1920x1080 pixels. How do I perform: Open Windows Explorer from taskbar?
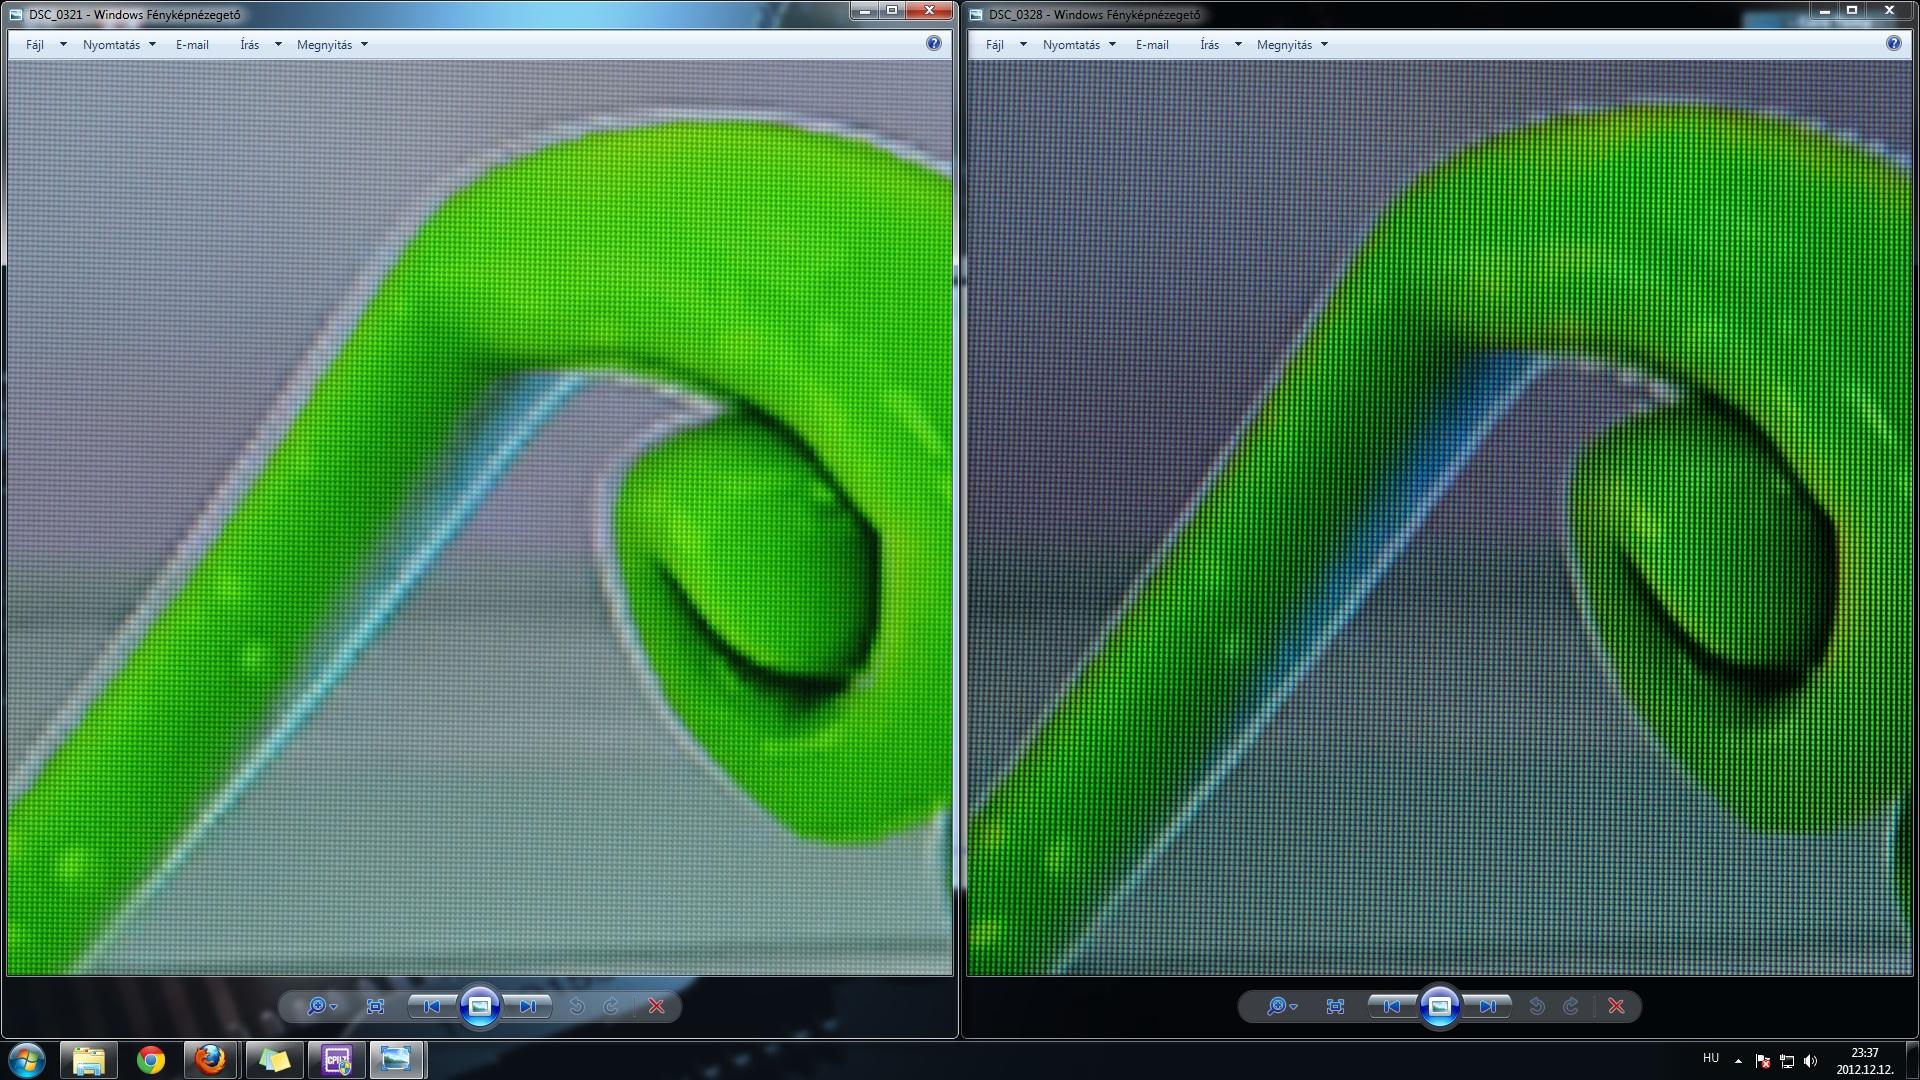point(89,1060)
